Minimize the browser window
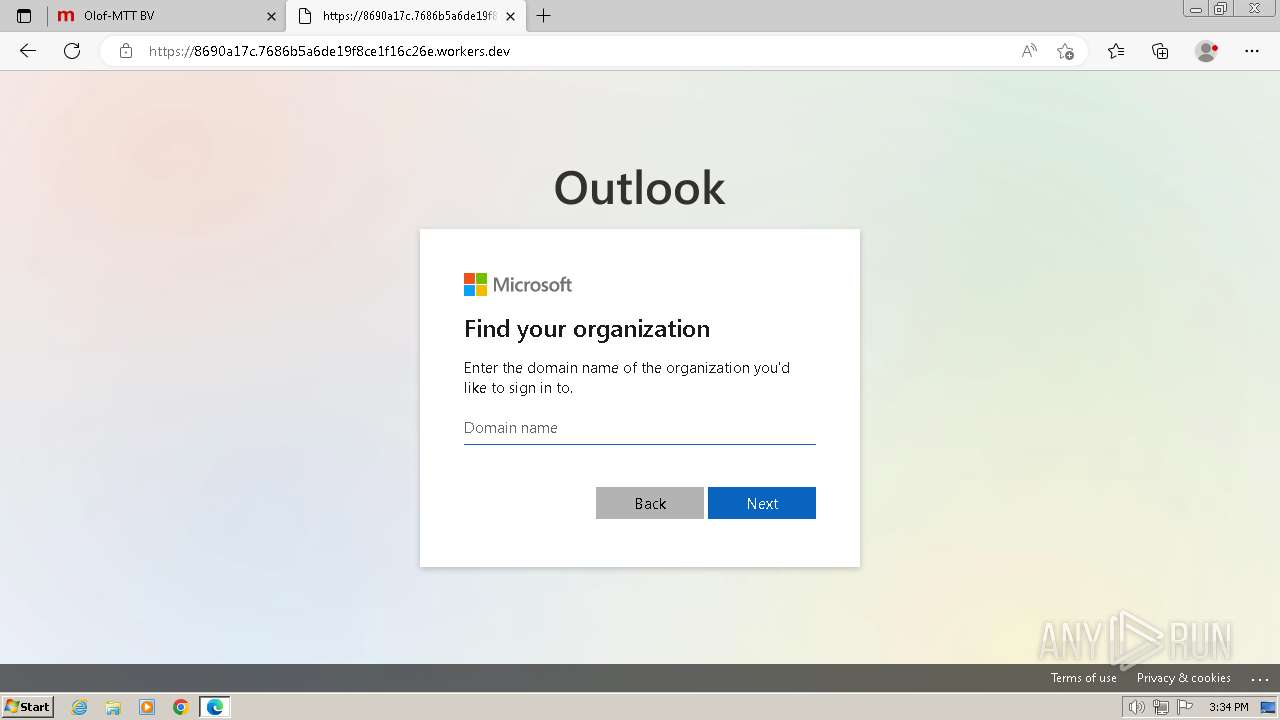Viewport: 1280px width, 720px height. point(1195,9)
